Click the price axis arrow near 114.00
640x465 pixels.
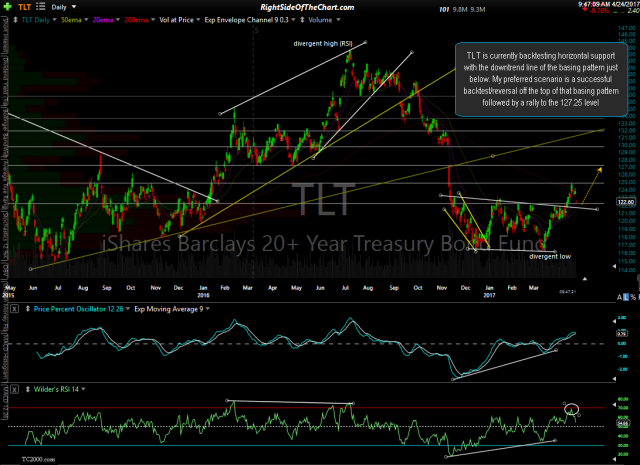coord(615,266)
